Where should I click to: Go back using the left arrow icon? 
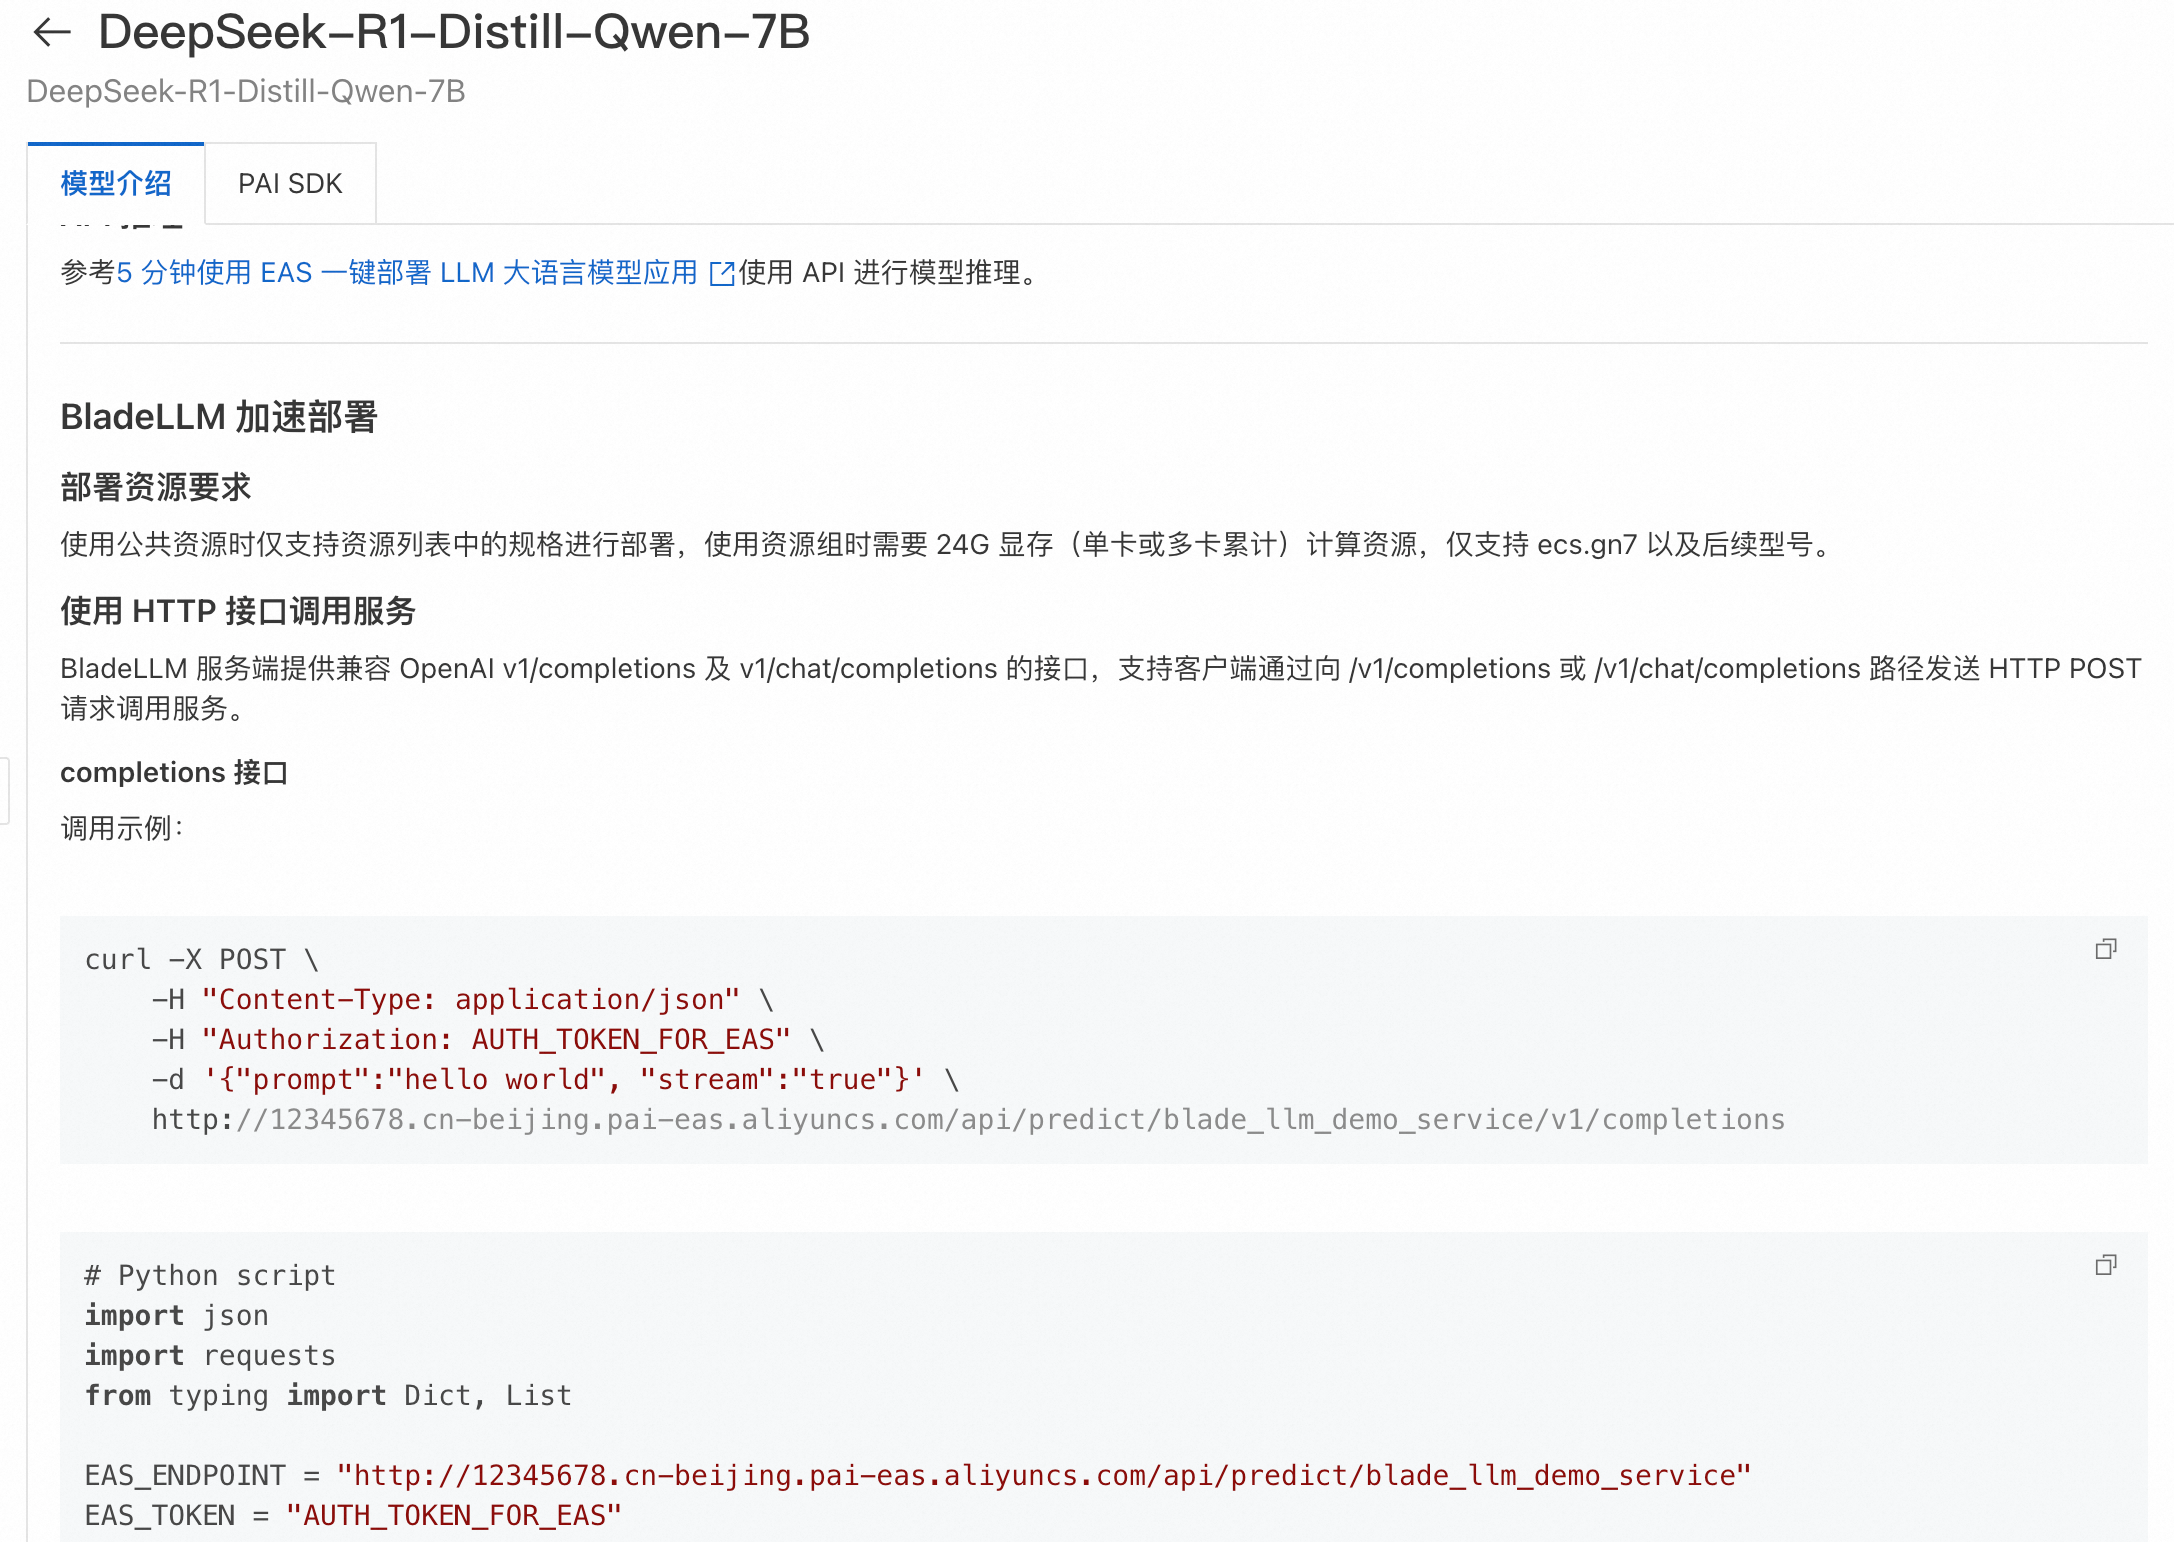[x=52, y=33]
